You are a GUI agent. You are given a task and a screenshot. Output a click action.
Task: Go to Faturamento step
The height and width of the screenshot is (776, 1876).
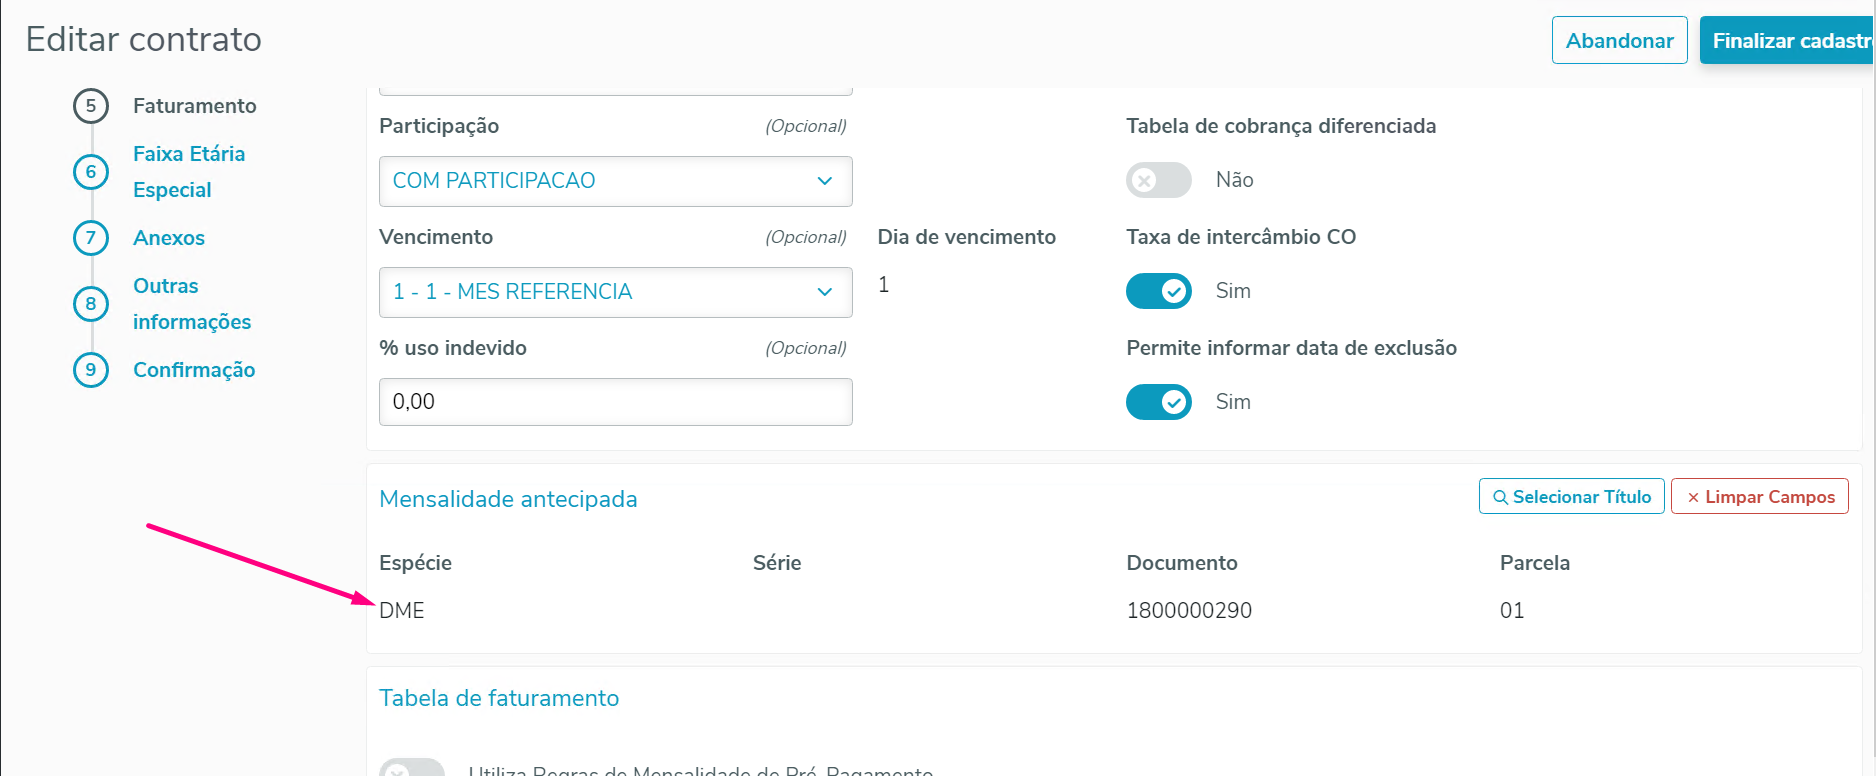195,106
